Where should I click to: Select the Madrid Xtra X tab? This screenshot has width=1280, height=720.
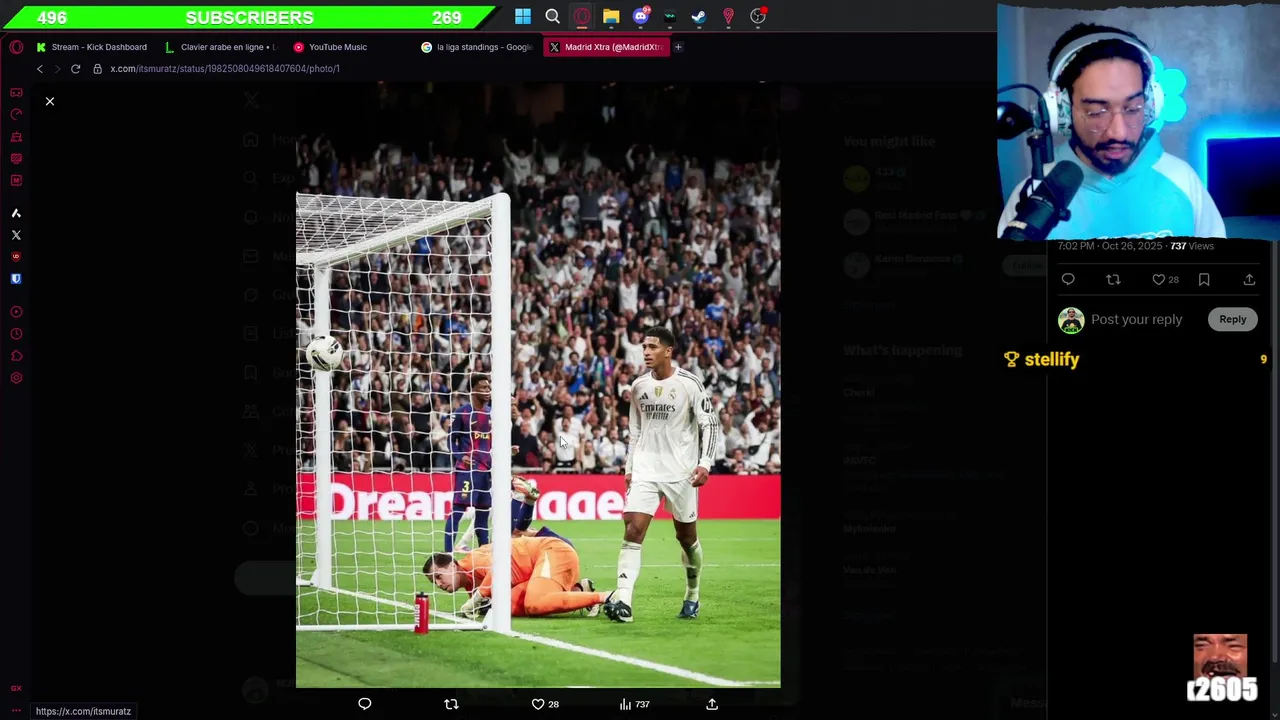point(606,47)
